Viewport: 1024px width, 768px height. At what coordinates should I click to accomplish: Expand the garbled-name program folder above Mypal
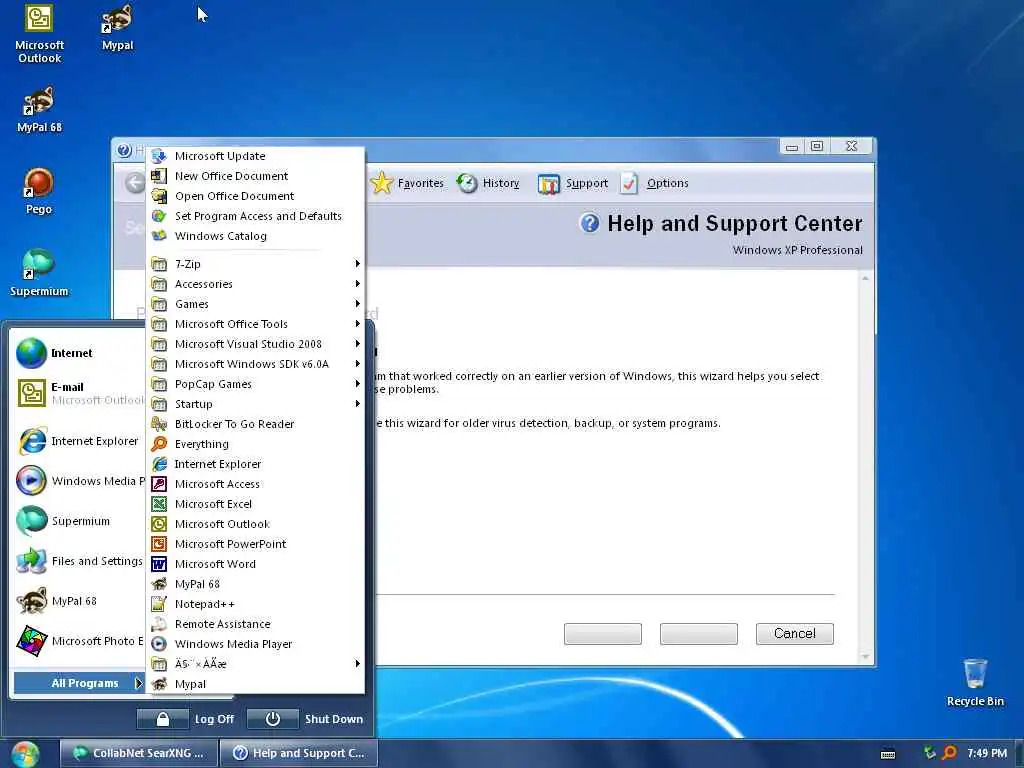pyautogui.click(x=255, y=664)
